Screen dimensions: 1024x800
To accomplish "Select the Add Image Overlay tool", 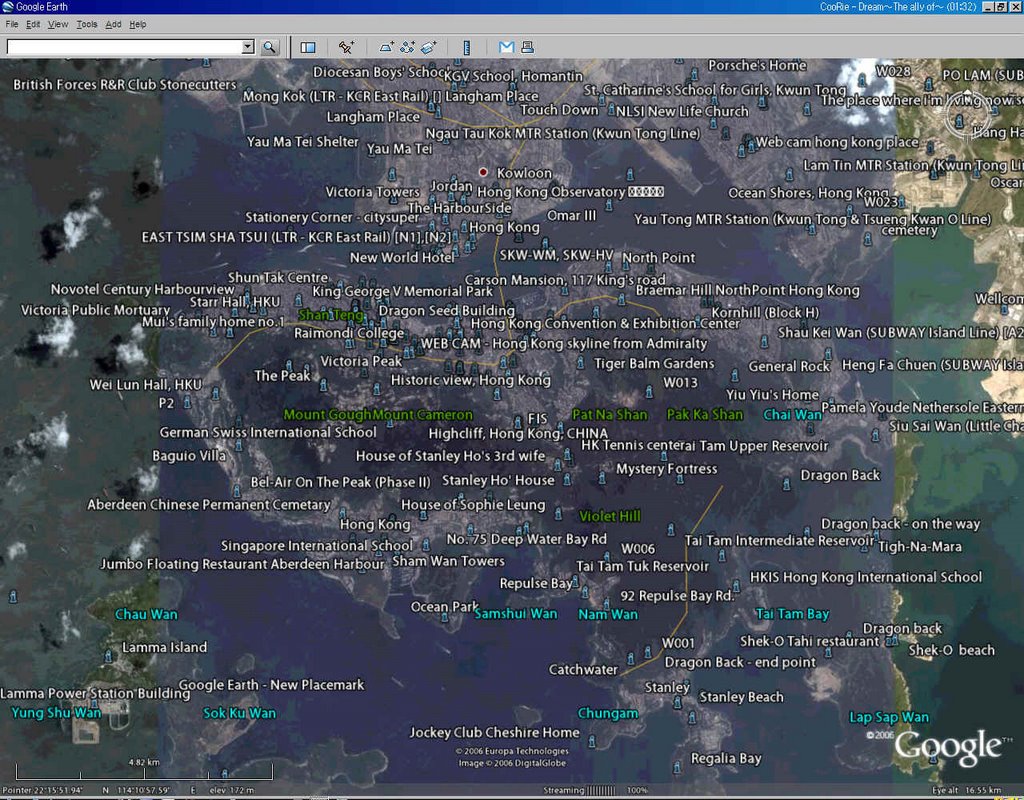I will click(x=428, y=47).
